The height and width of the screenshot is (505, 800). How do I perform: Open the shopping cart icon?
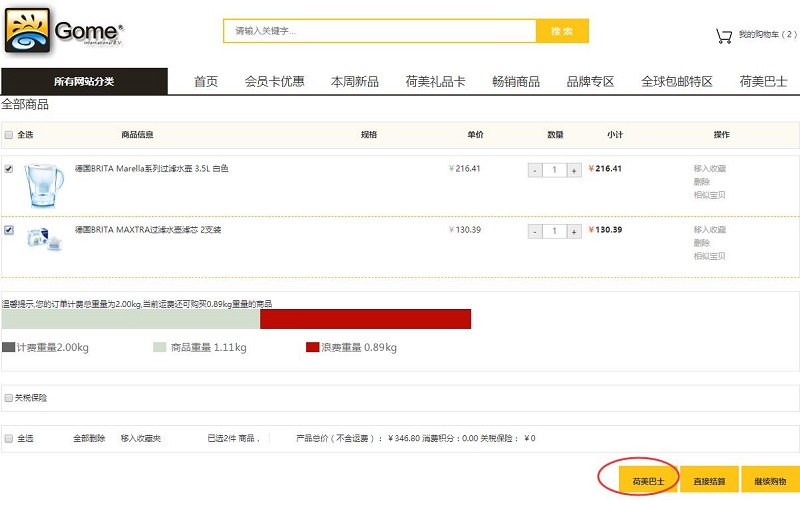[723, 36]
